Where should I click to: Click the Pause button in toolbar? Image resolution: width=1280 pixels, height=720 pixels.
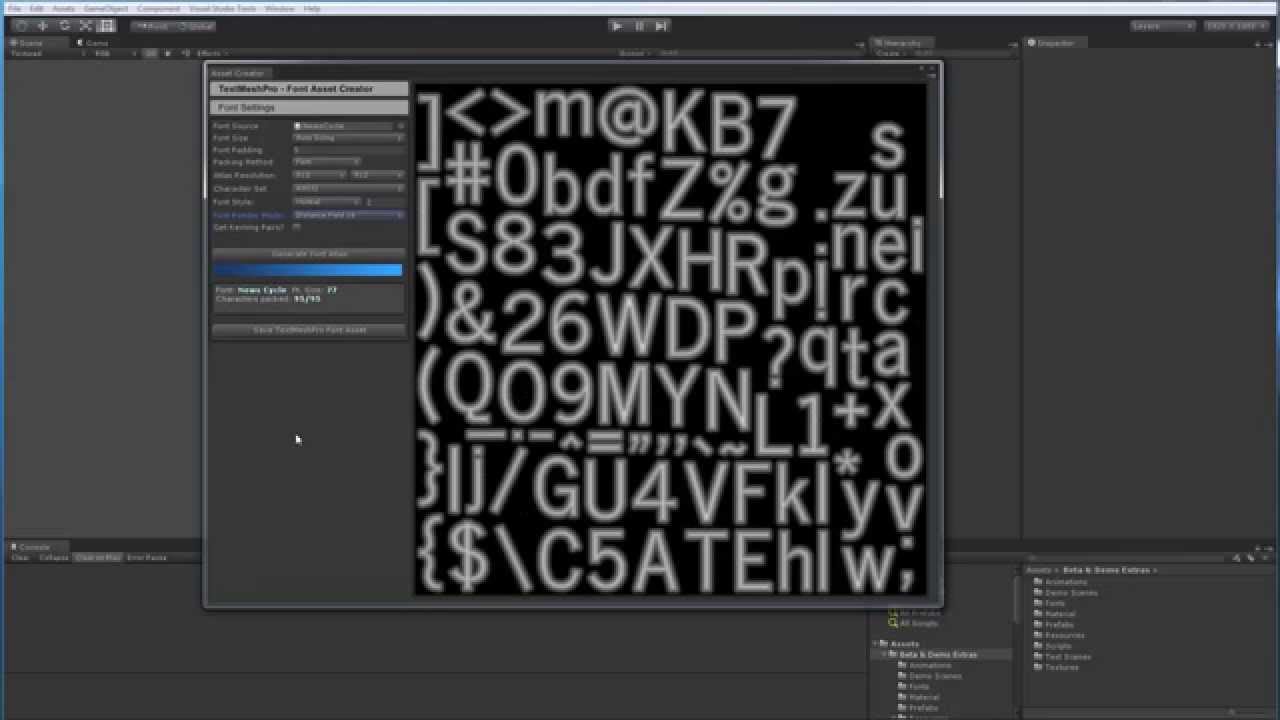tap(639, 26)
